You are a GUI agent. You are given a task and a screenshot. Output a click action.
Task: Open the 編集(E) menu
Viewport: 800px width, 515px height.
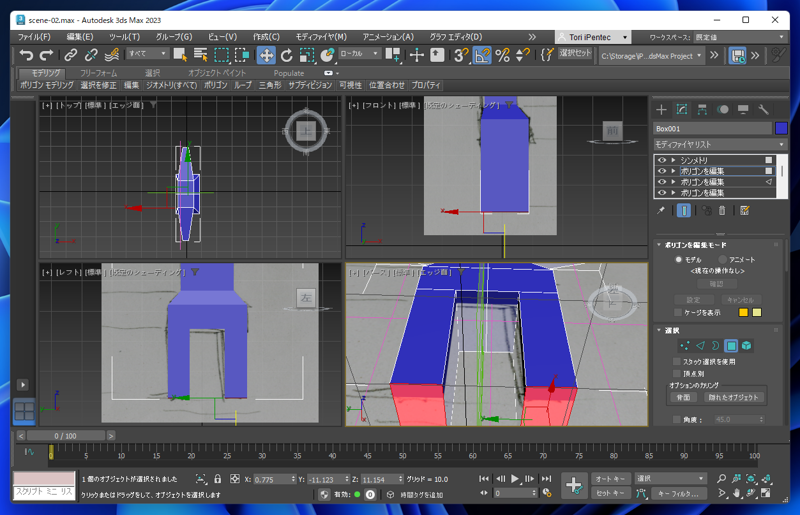point(80,37)
